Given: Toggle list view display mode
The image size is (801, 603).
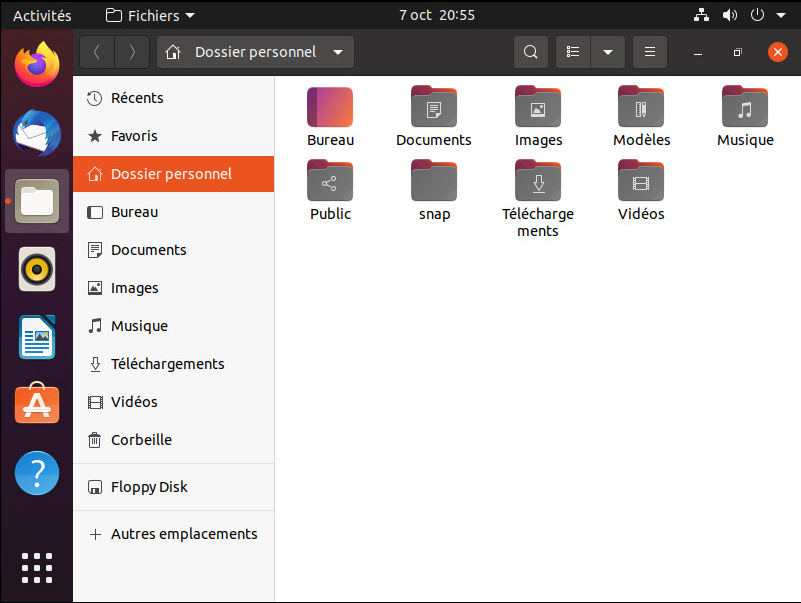Looking at the screenshot, I should point(573,52).
